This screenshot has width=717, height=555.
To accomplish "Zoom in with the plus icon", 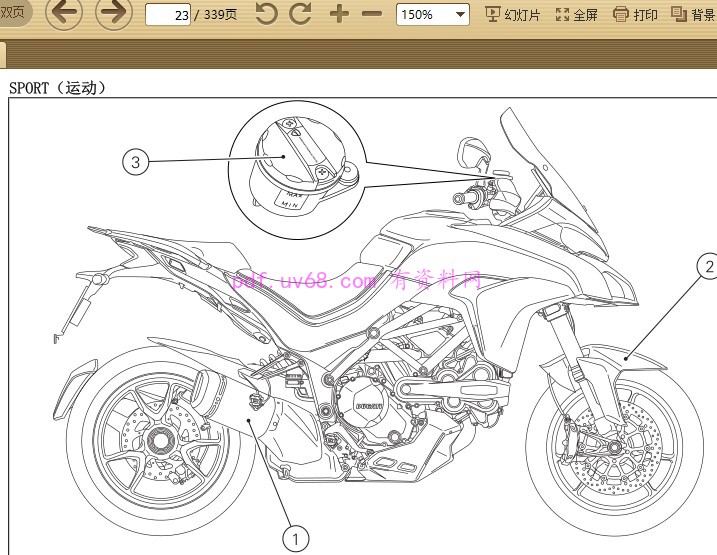I will point(339,14).
